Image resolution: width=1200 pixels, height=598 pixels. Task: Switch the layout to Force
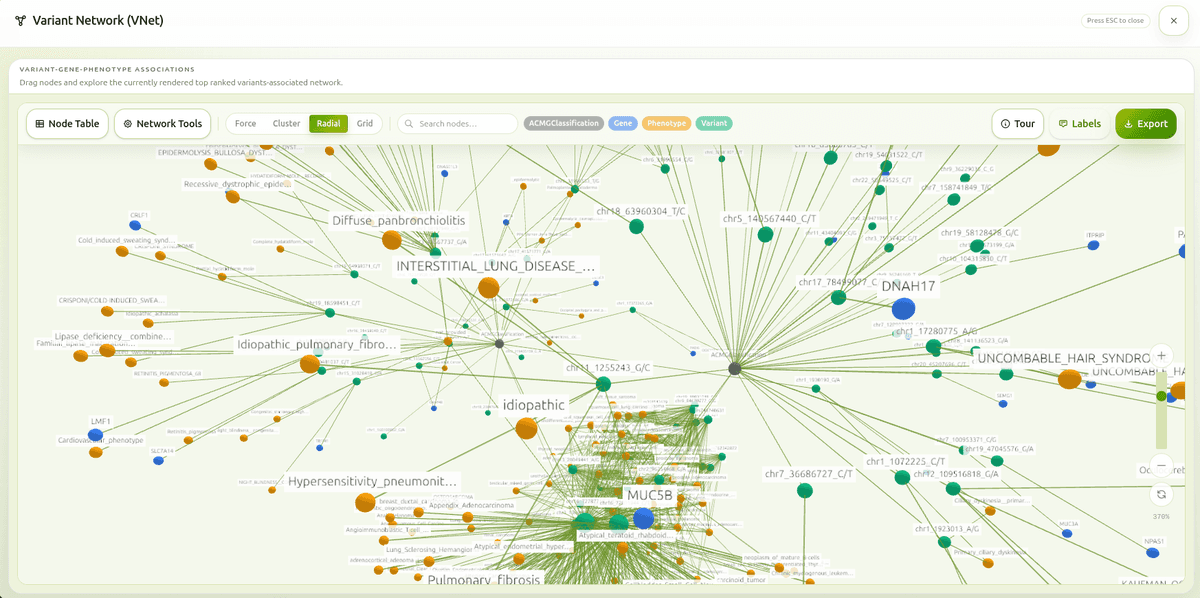click(244, 123)
